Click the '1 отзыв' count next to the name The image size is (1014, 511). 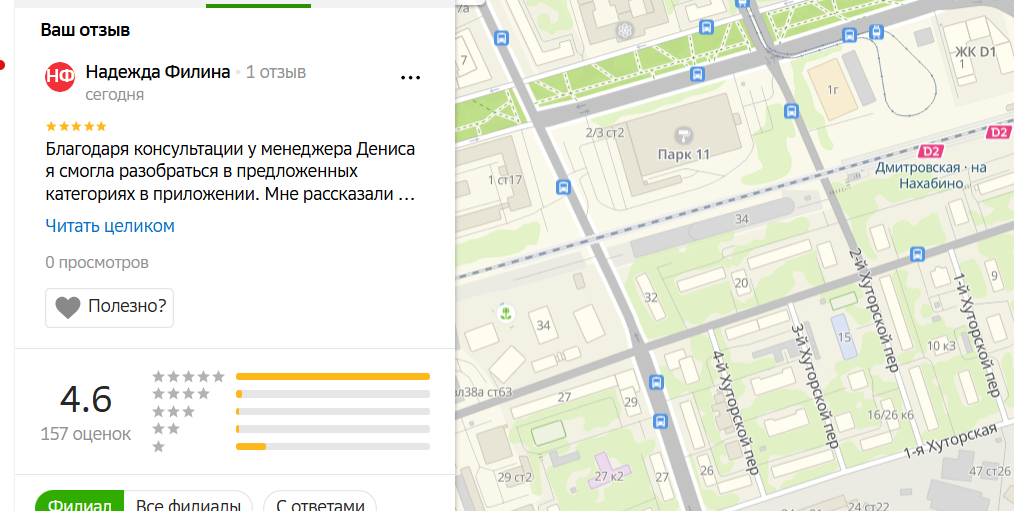click(x=275, y=72)
